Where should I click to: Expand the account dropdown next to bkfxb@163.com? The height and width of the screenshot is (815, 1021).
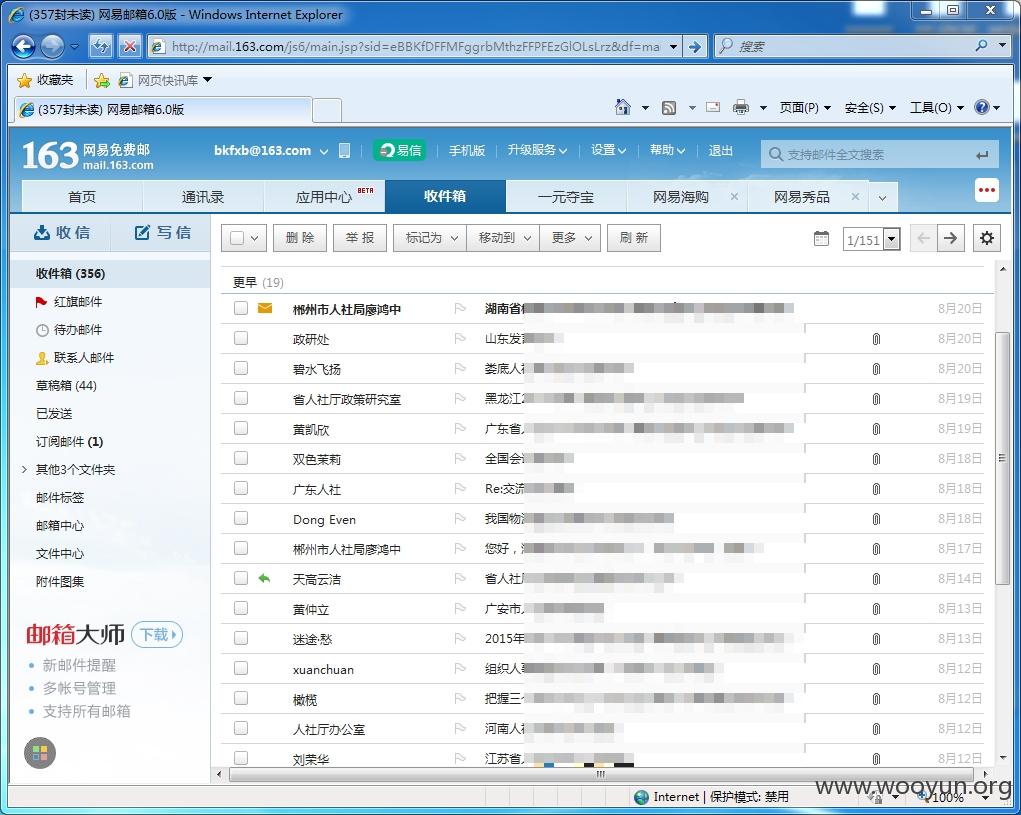tap(324, 152)
